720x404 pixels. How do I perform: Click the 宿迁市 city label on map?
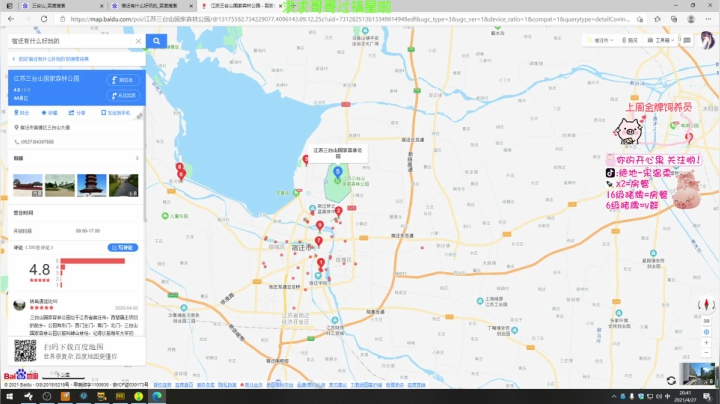302,247
